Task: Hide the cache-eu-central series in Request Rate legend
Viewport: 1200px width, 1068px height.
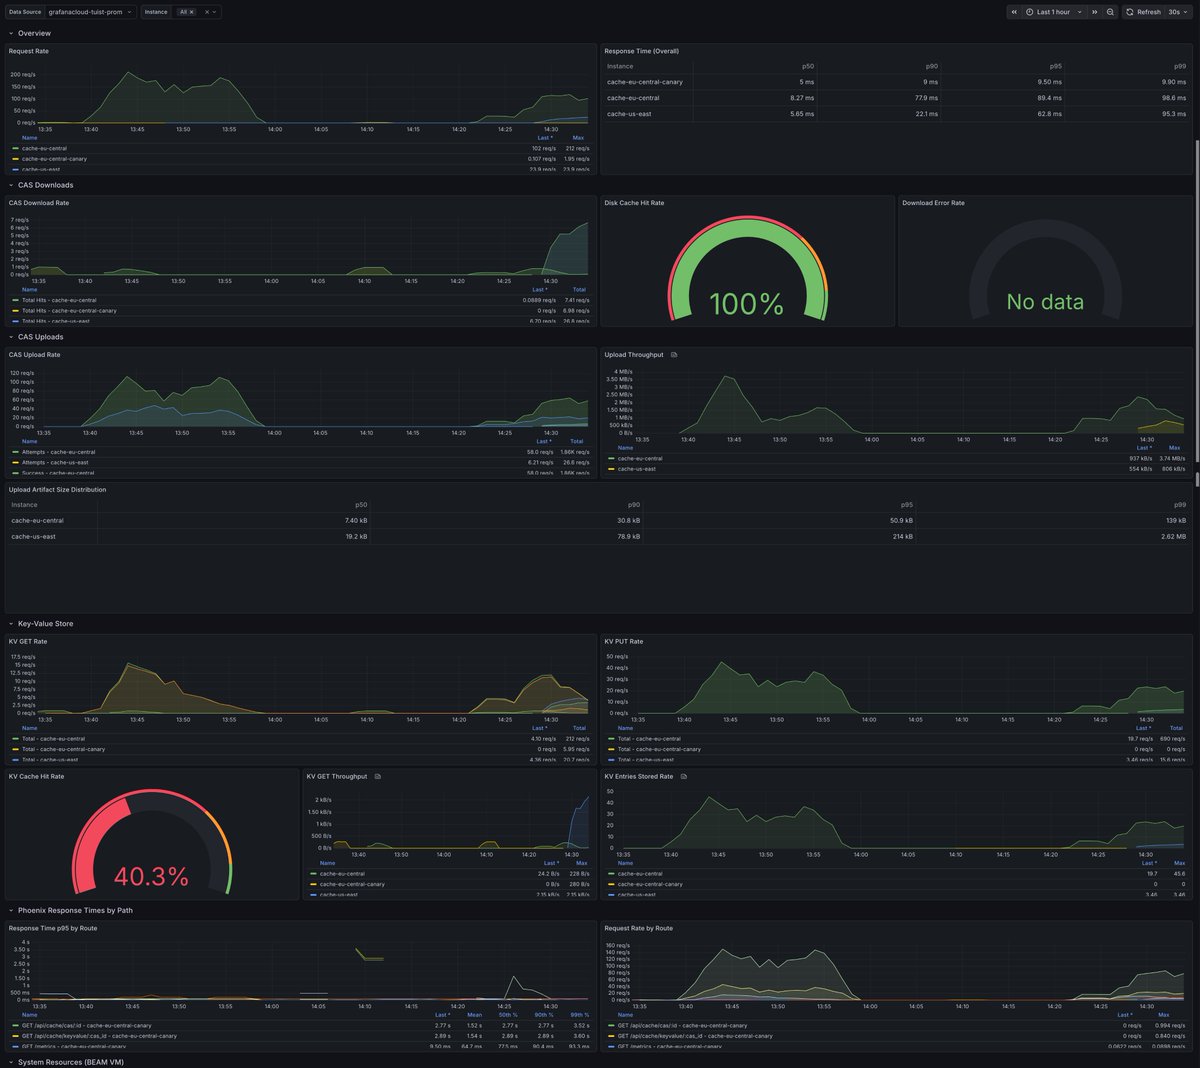Action: (x=45, y=147)
